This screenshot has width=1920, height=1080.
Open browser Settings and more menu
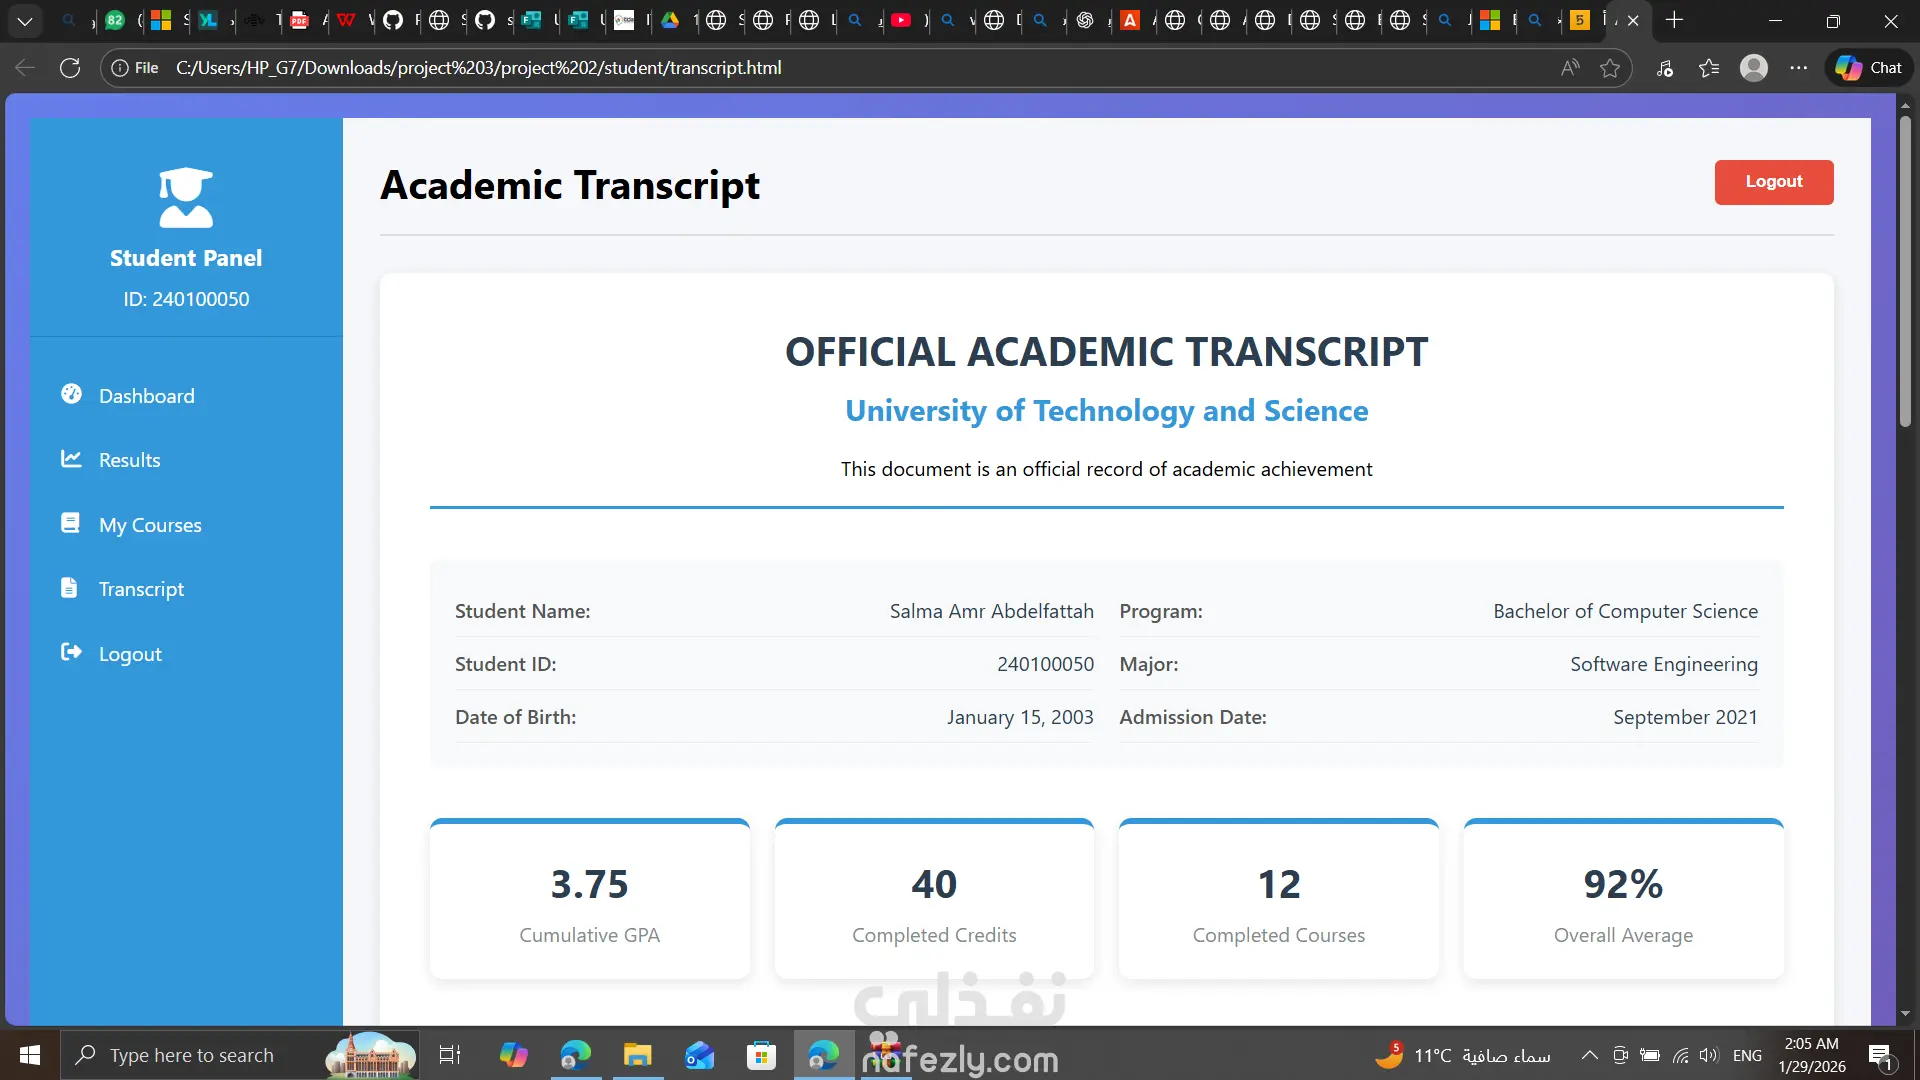click(x=1798, y=68)
